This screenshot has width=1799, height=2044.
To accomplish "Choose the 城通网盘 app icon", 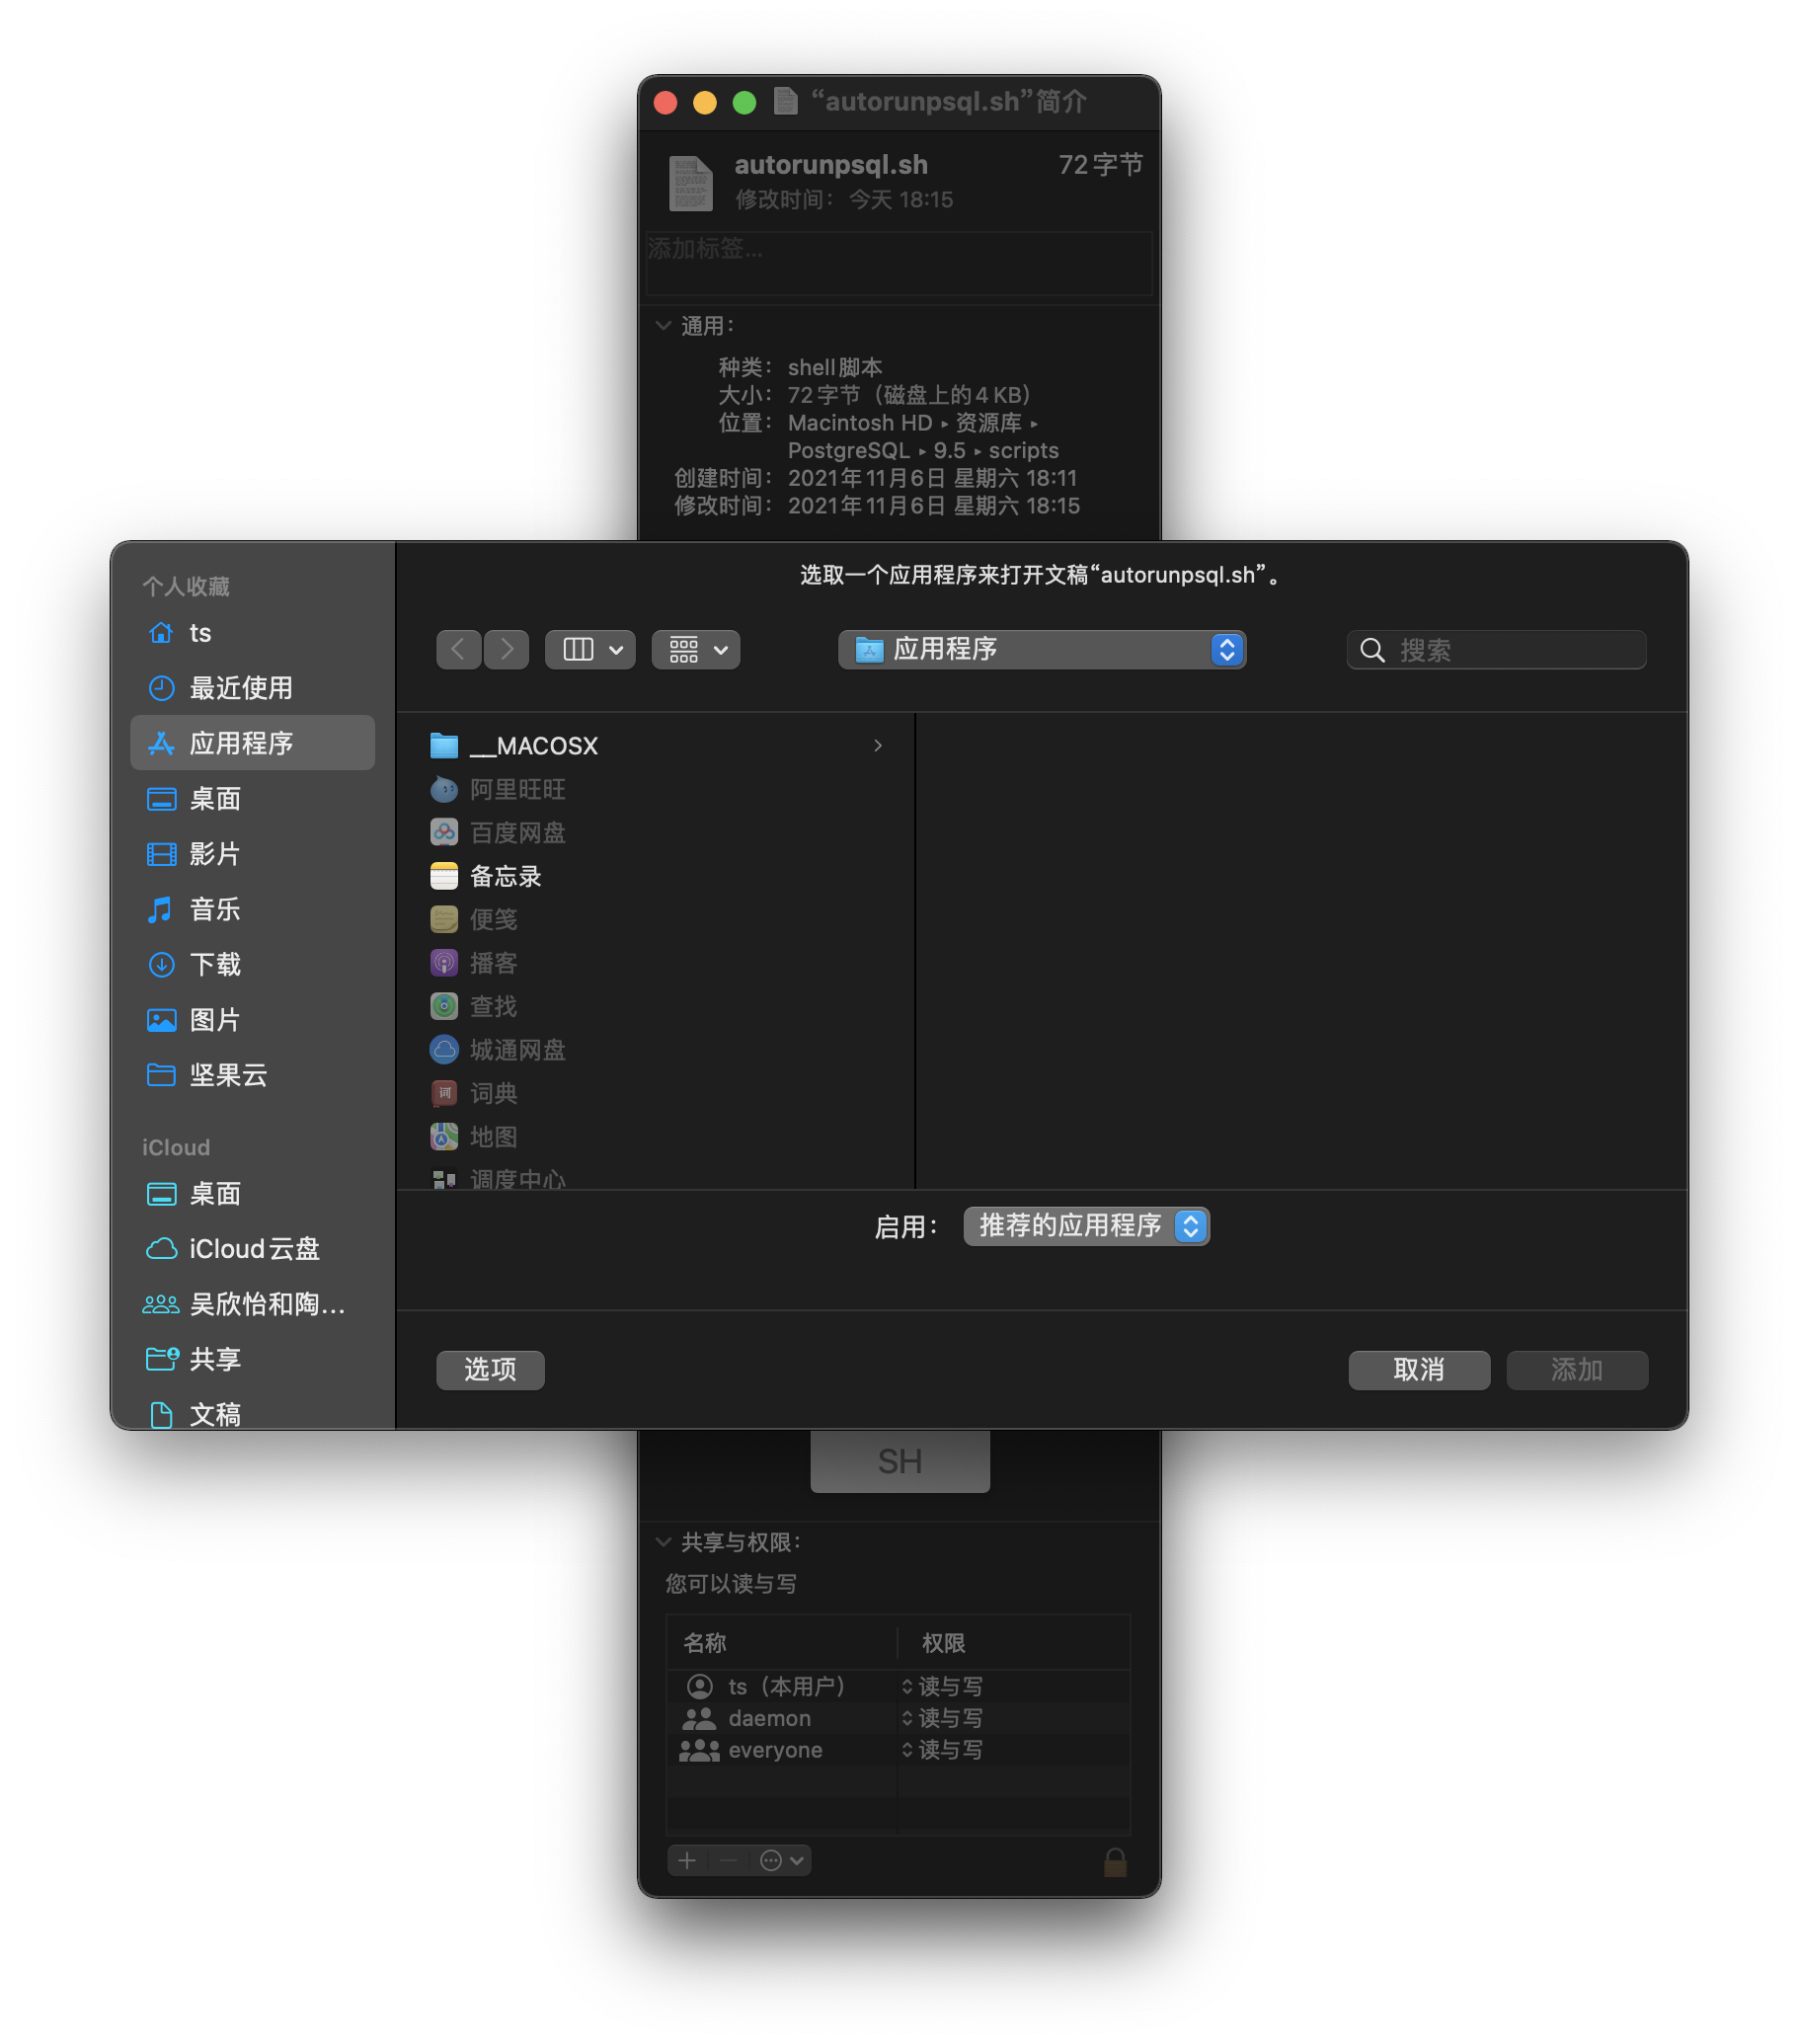I will [518, 1049].
